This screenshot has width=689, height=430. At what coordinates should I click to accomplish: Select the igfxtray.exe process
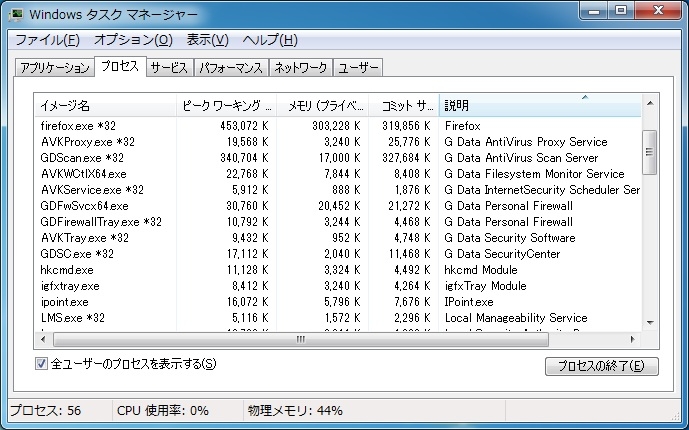(x=337, y=286)
